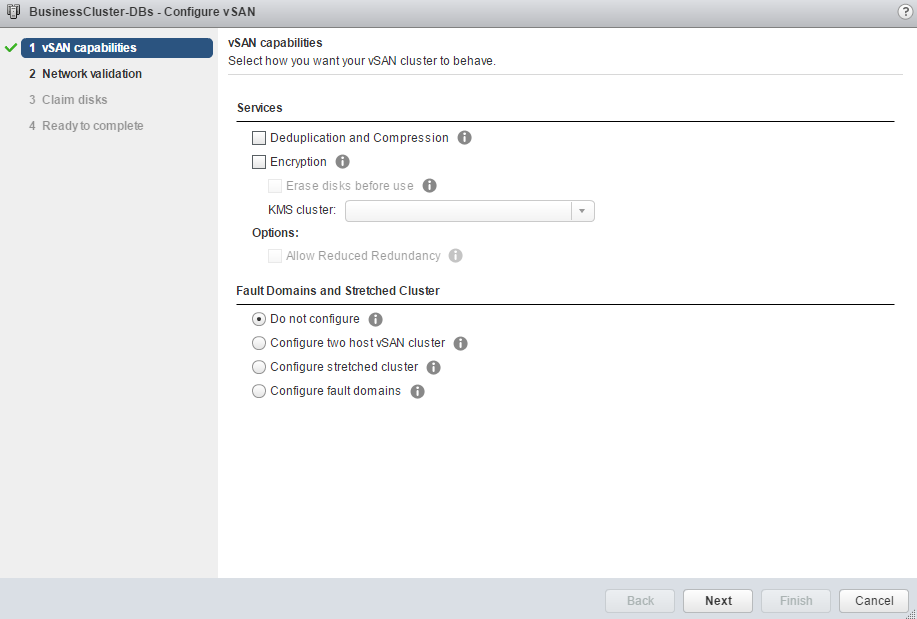Screen dimensions: 917x619
Task: Choose Configure stretched cluster option
Action: coord(260,367)
